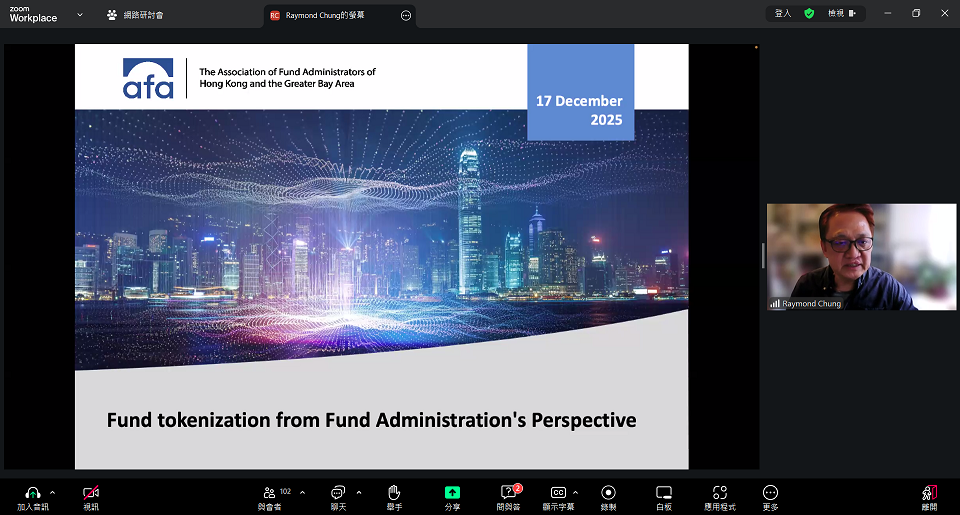Open the Q&A panel

tap(509, 493)
